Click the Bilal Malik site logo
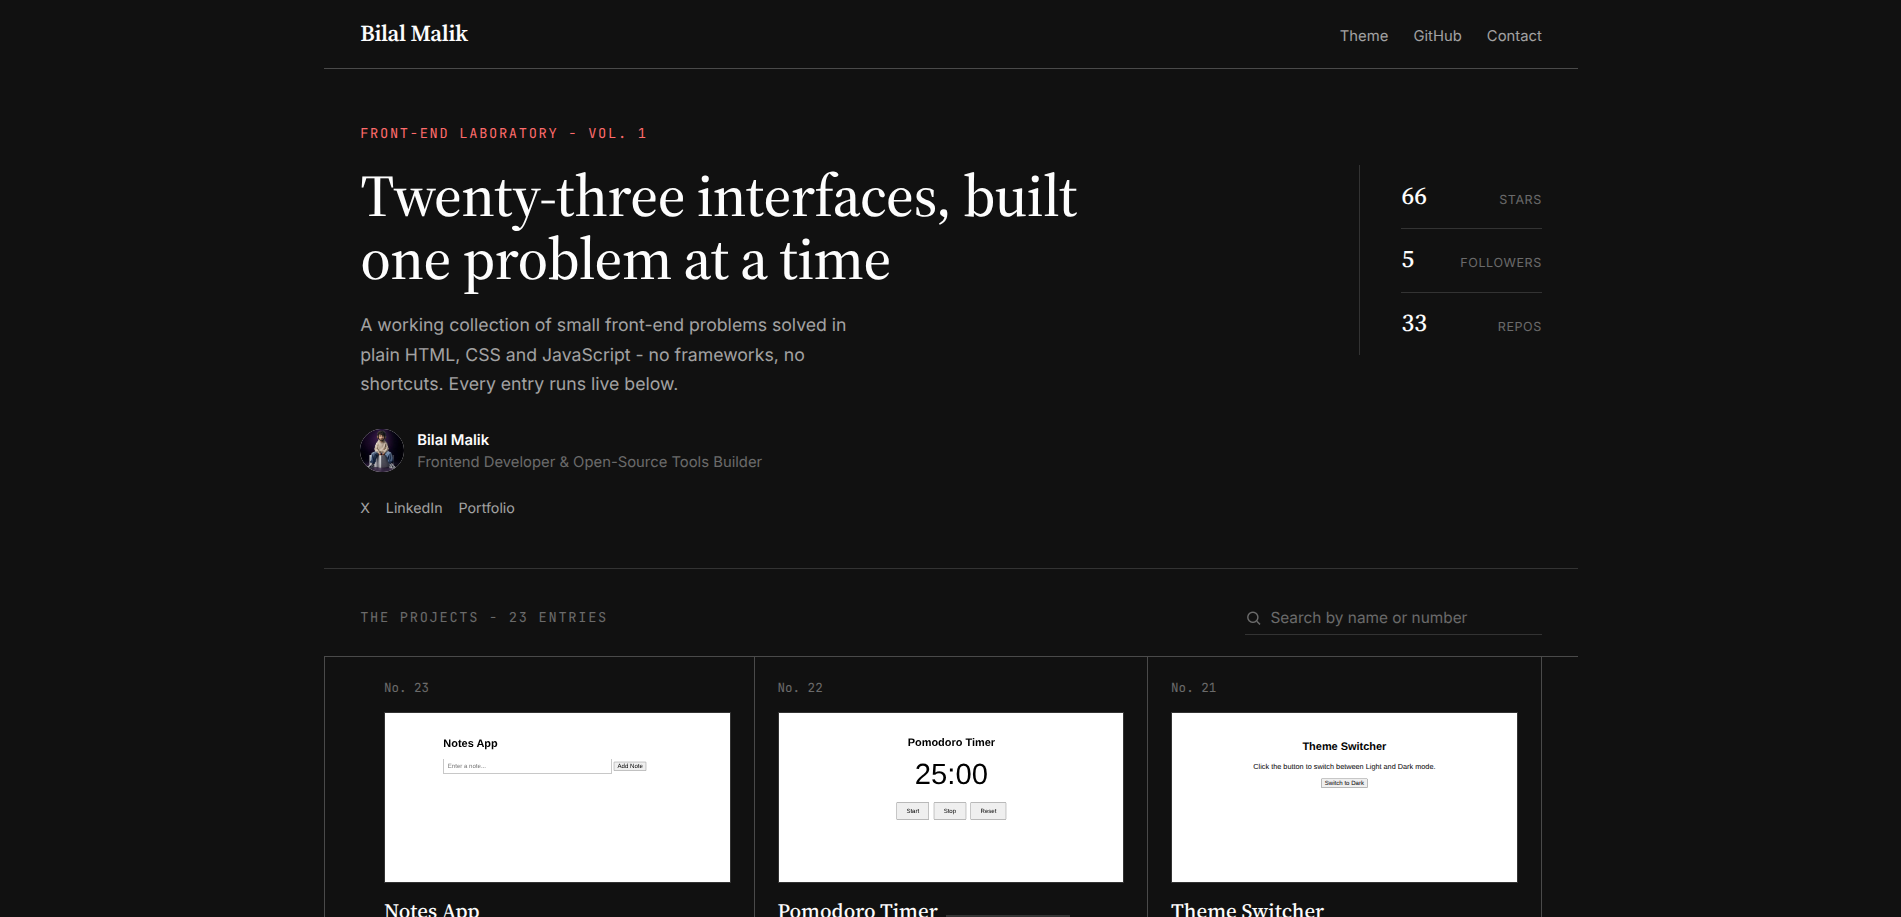 (414, 34)
